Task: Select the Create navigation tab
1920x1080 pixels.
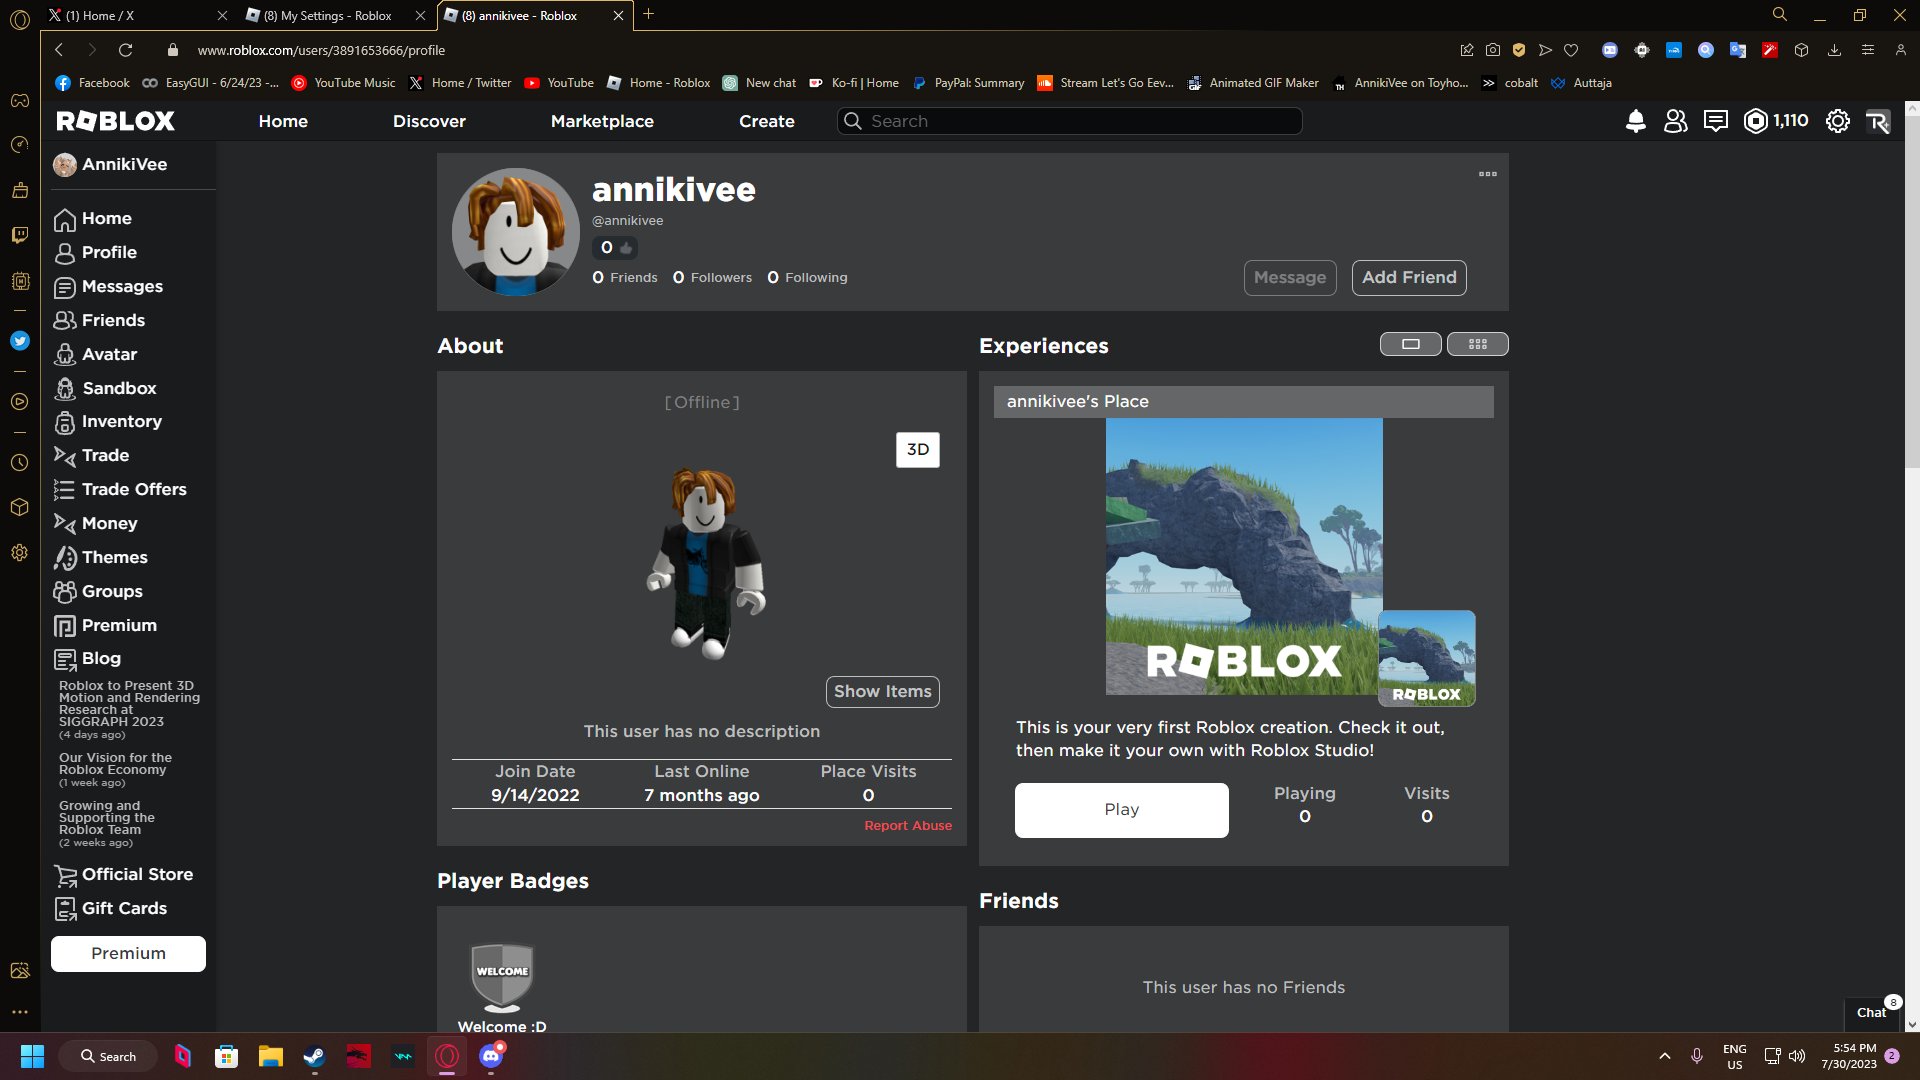Action: (x=765, y=121)
